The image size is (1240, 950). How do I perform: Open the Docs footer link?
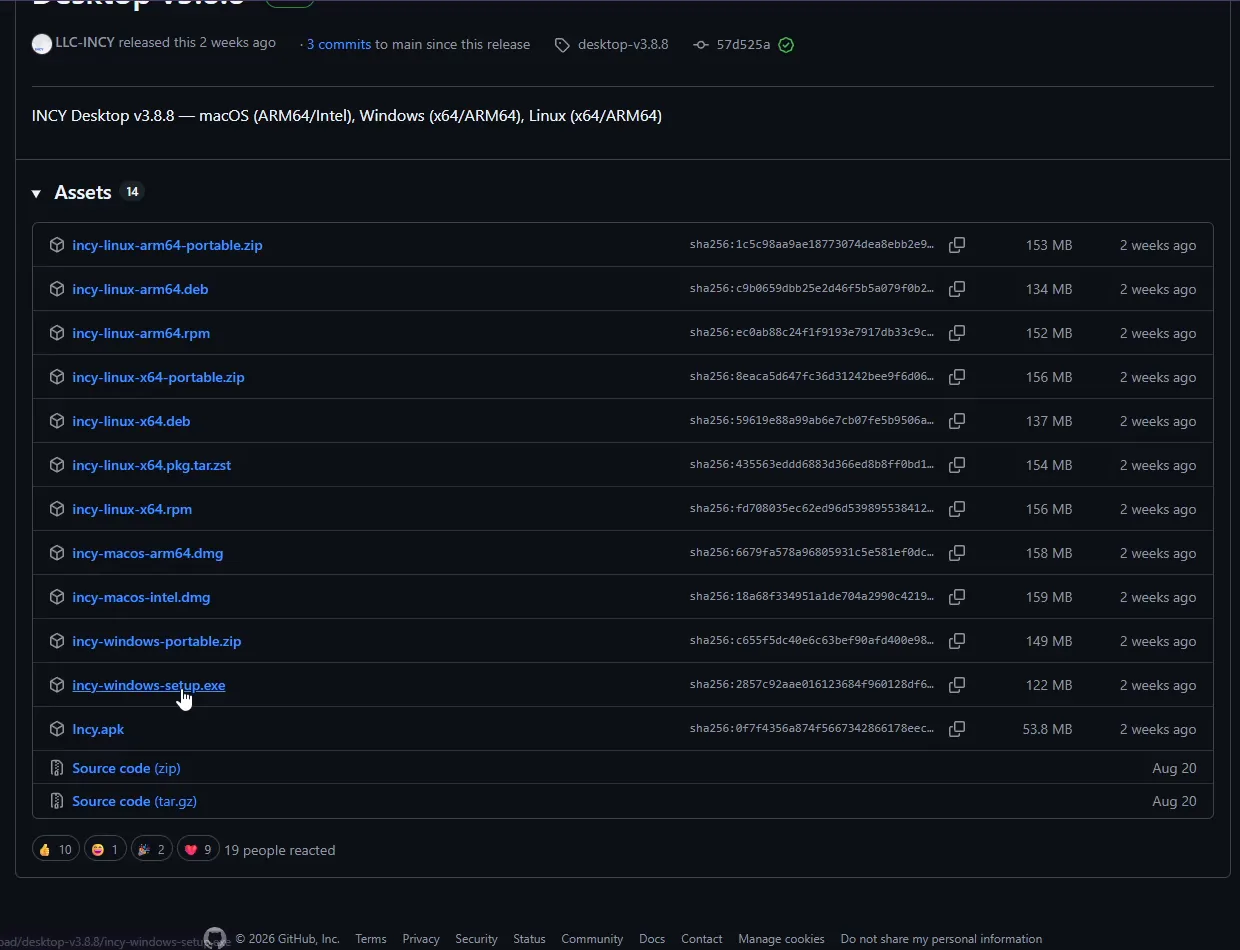652,939
